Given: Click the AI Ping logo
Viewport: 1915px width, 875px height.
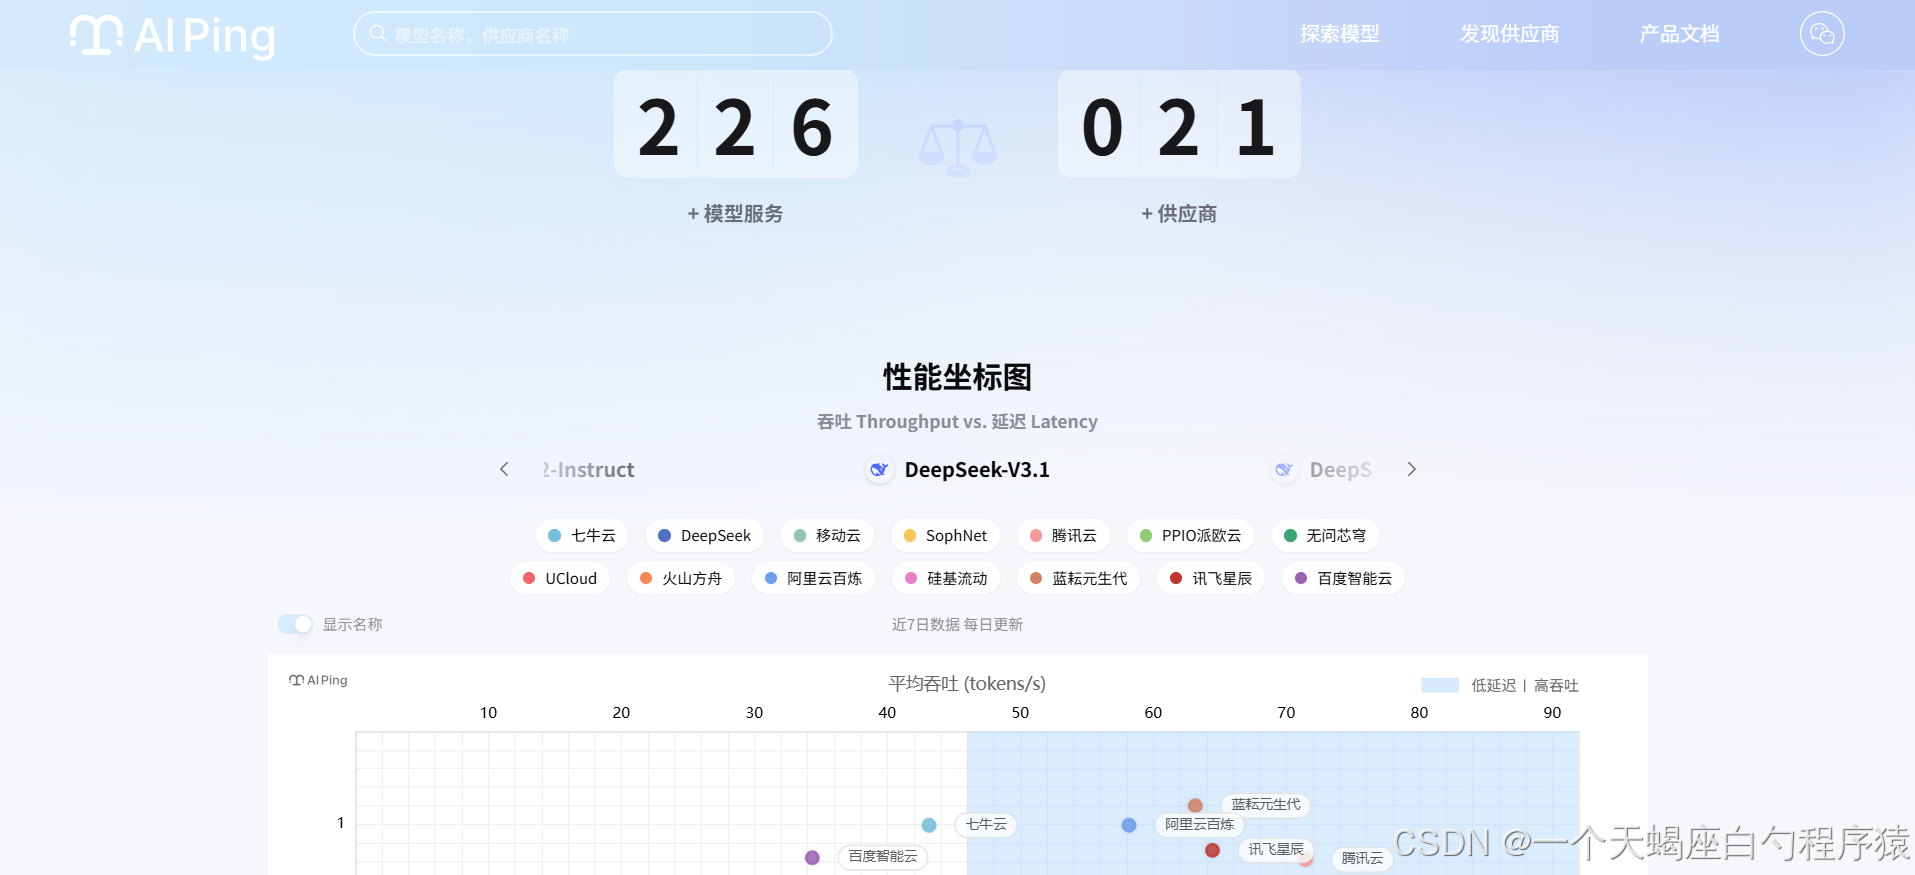Looking at the screenshot, I should click(x=172, y=36).
